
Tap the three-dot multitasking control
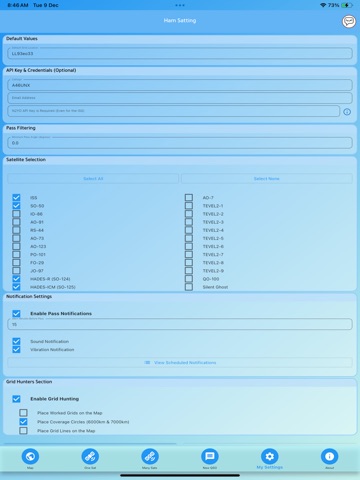click(180, 5)
